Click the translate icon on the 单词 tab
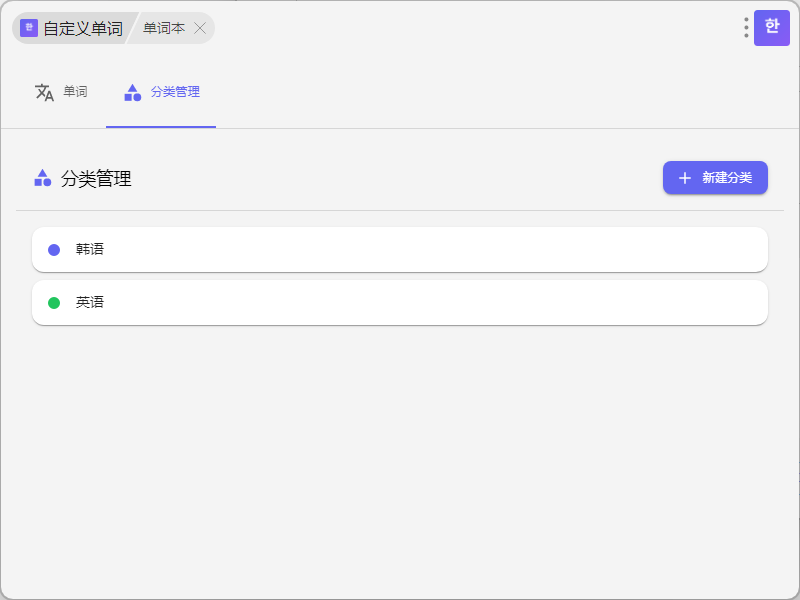800x600 pixels. pyautogui.click(x=44, y=92)
